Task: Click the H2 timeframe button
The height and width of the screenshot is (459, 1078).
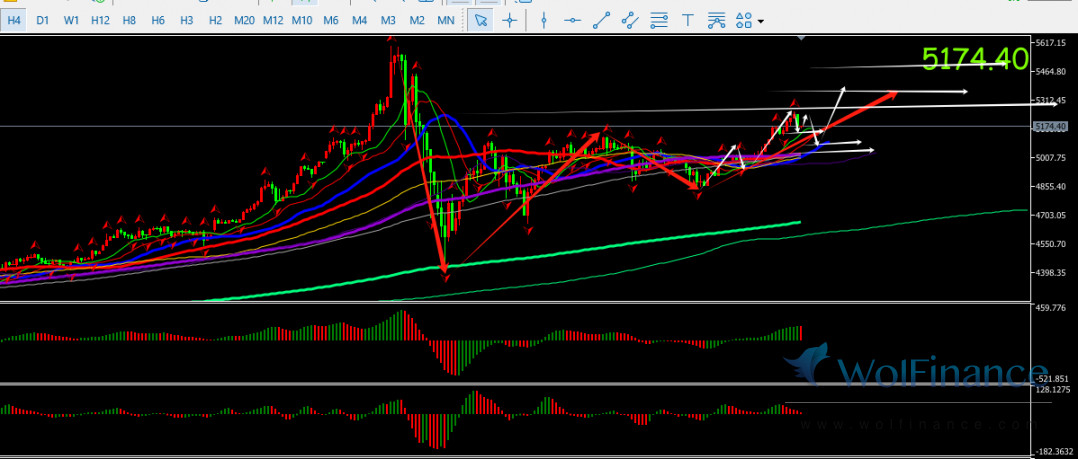Action: (x=215, y=20)
